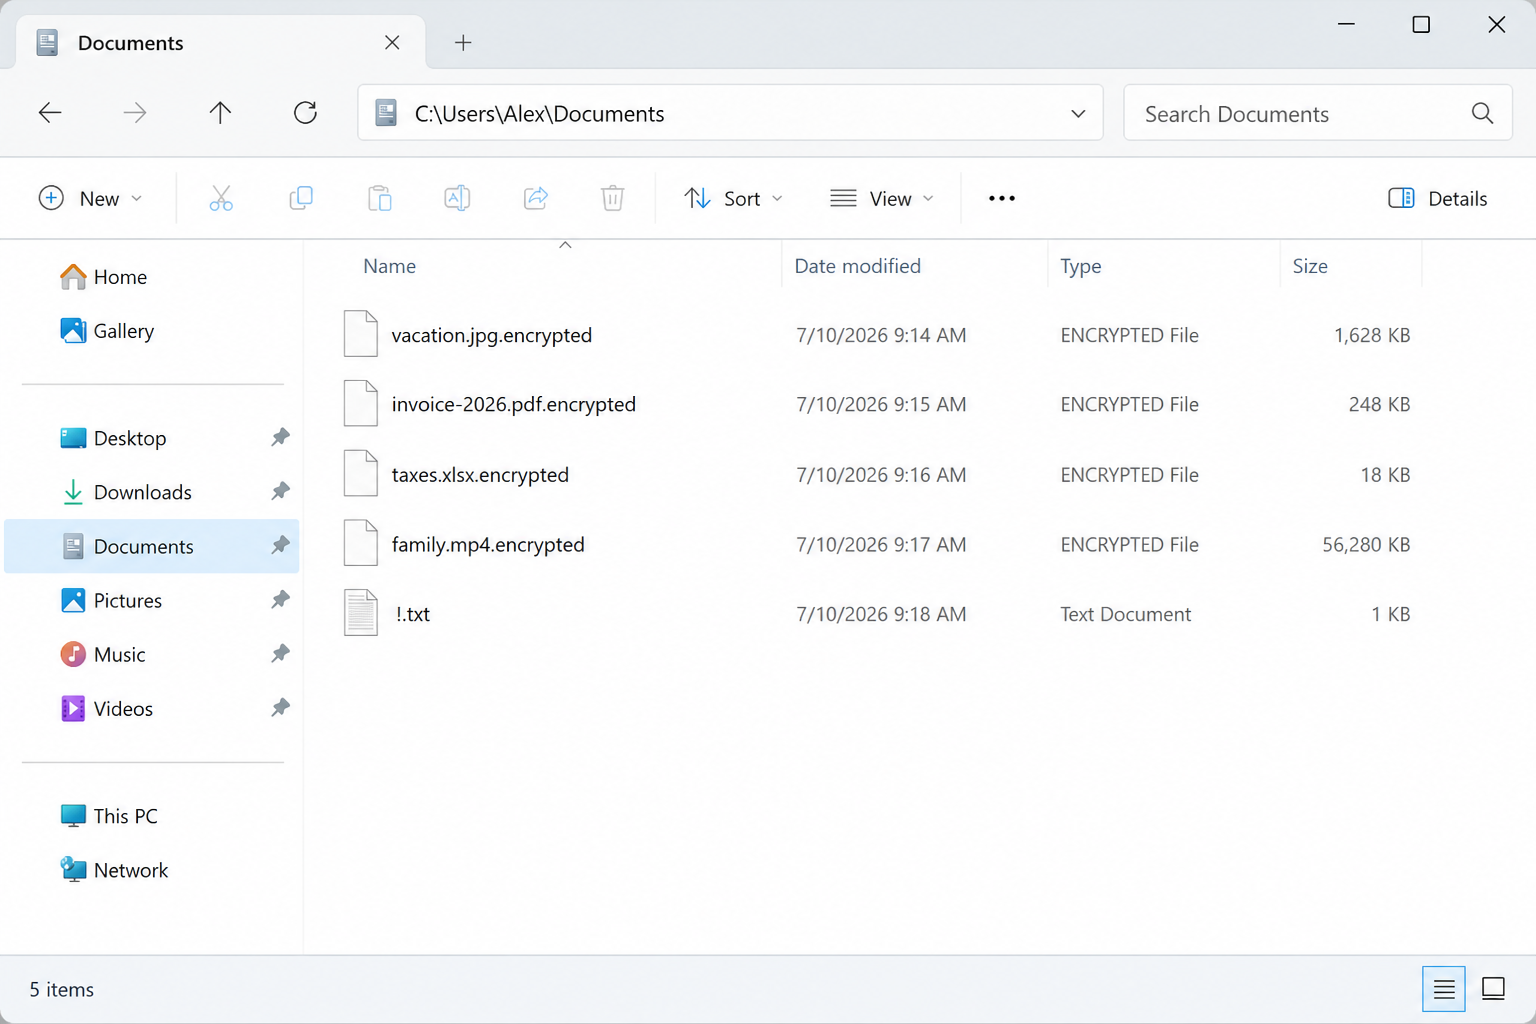Open Pictures in the sidebar
This screenshot has height=1024, width=1536.
[152, 600]
